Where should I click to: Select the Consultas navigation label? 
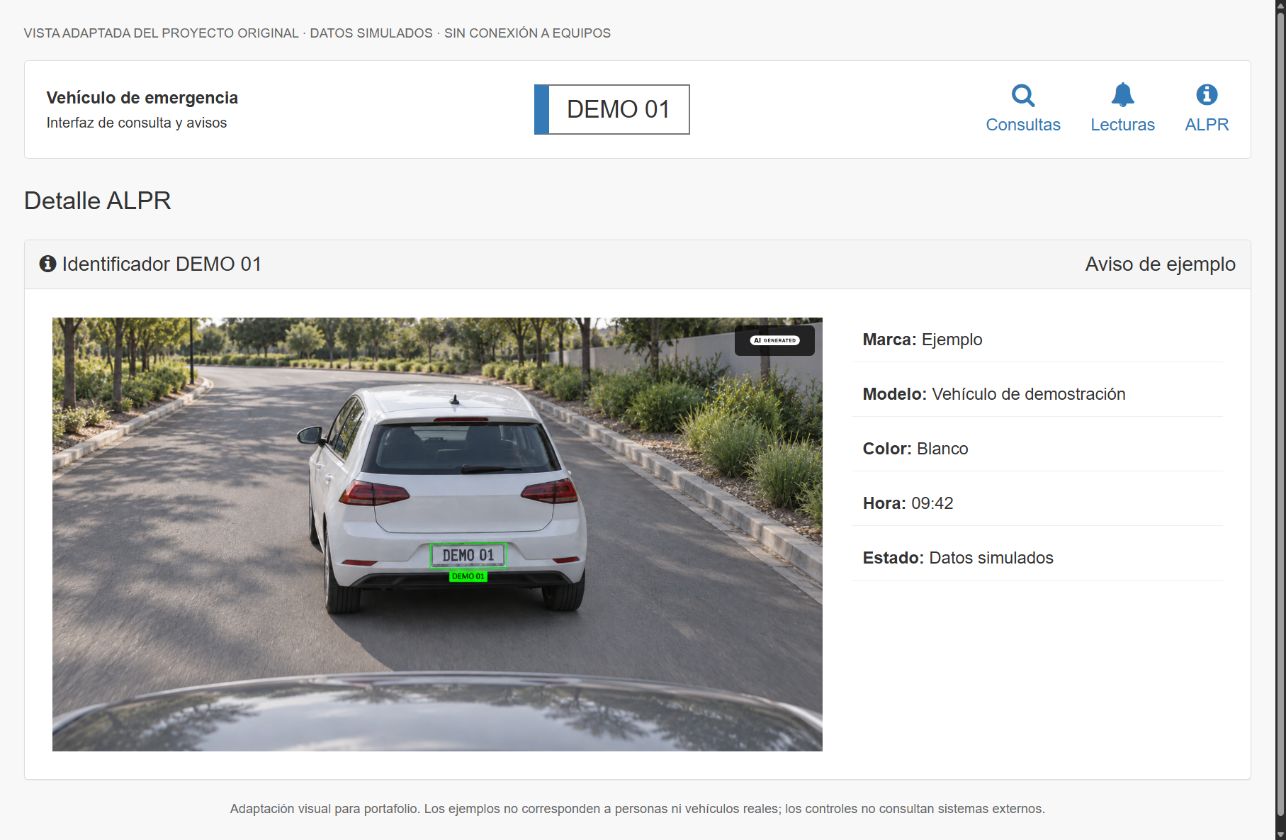[1023, 125]
